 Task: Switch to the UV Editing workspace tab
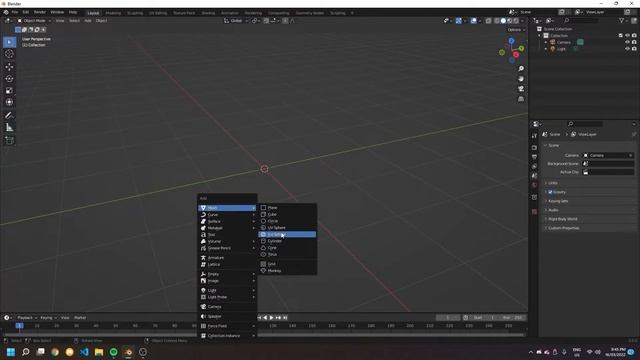tap(158, 13)
